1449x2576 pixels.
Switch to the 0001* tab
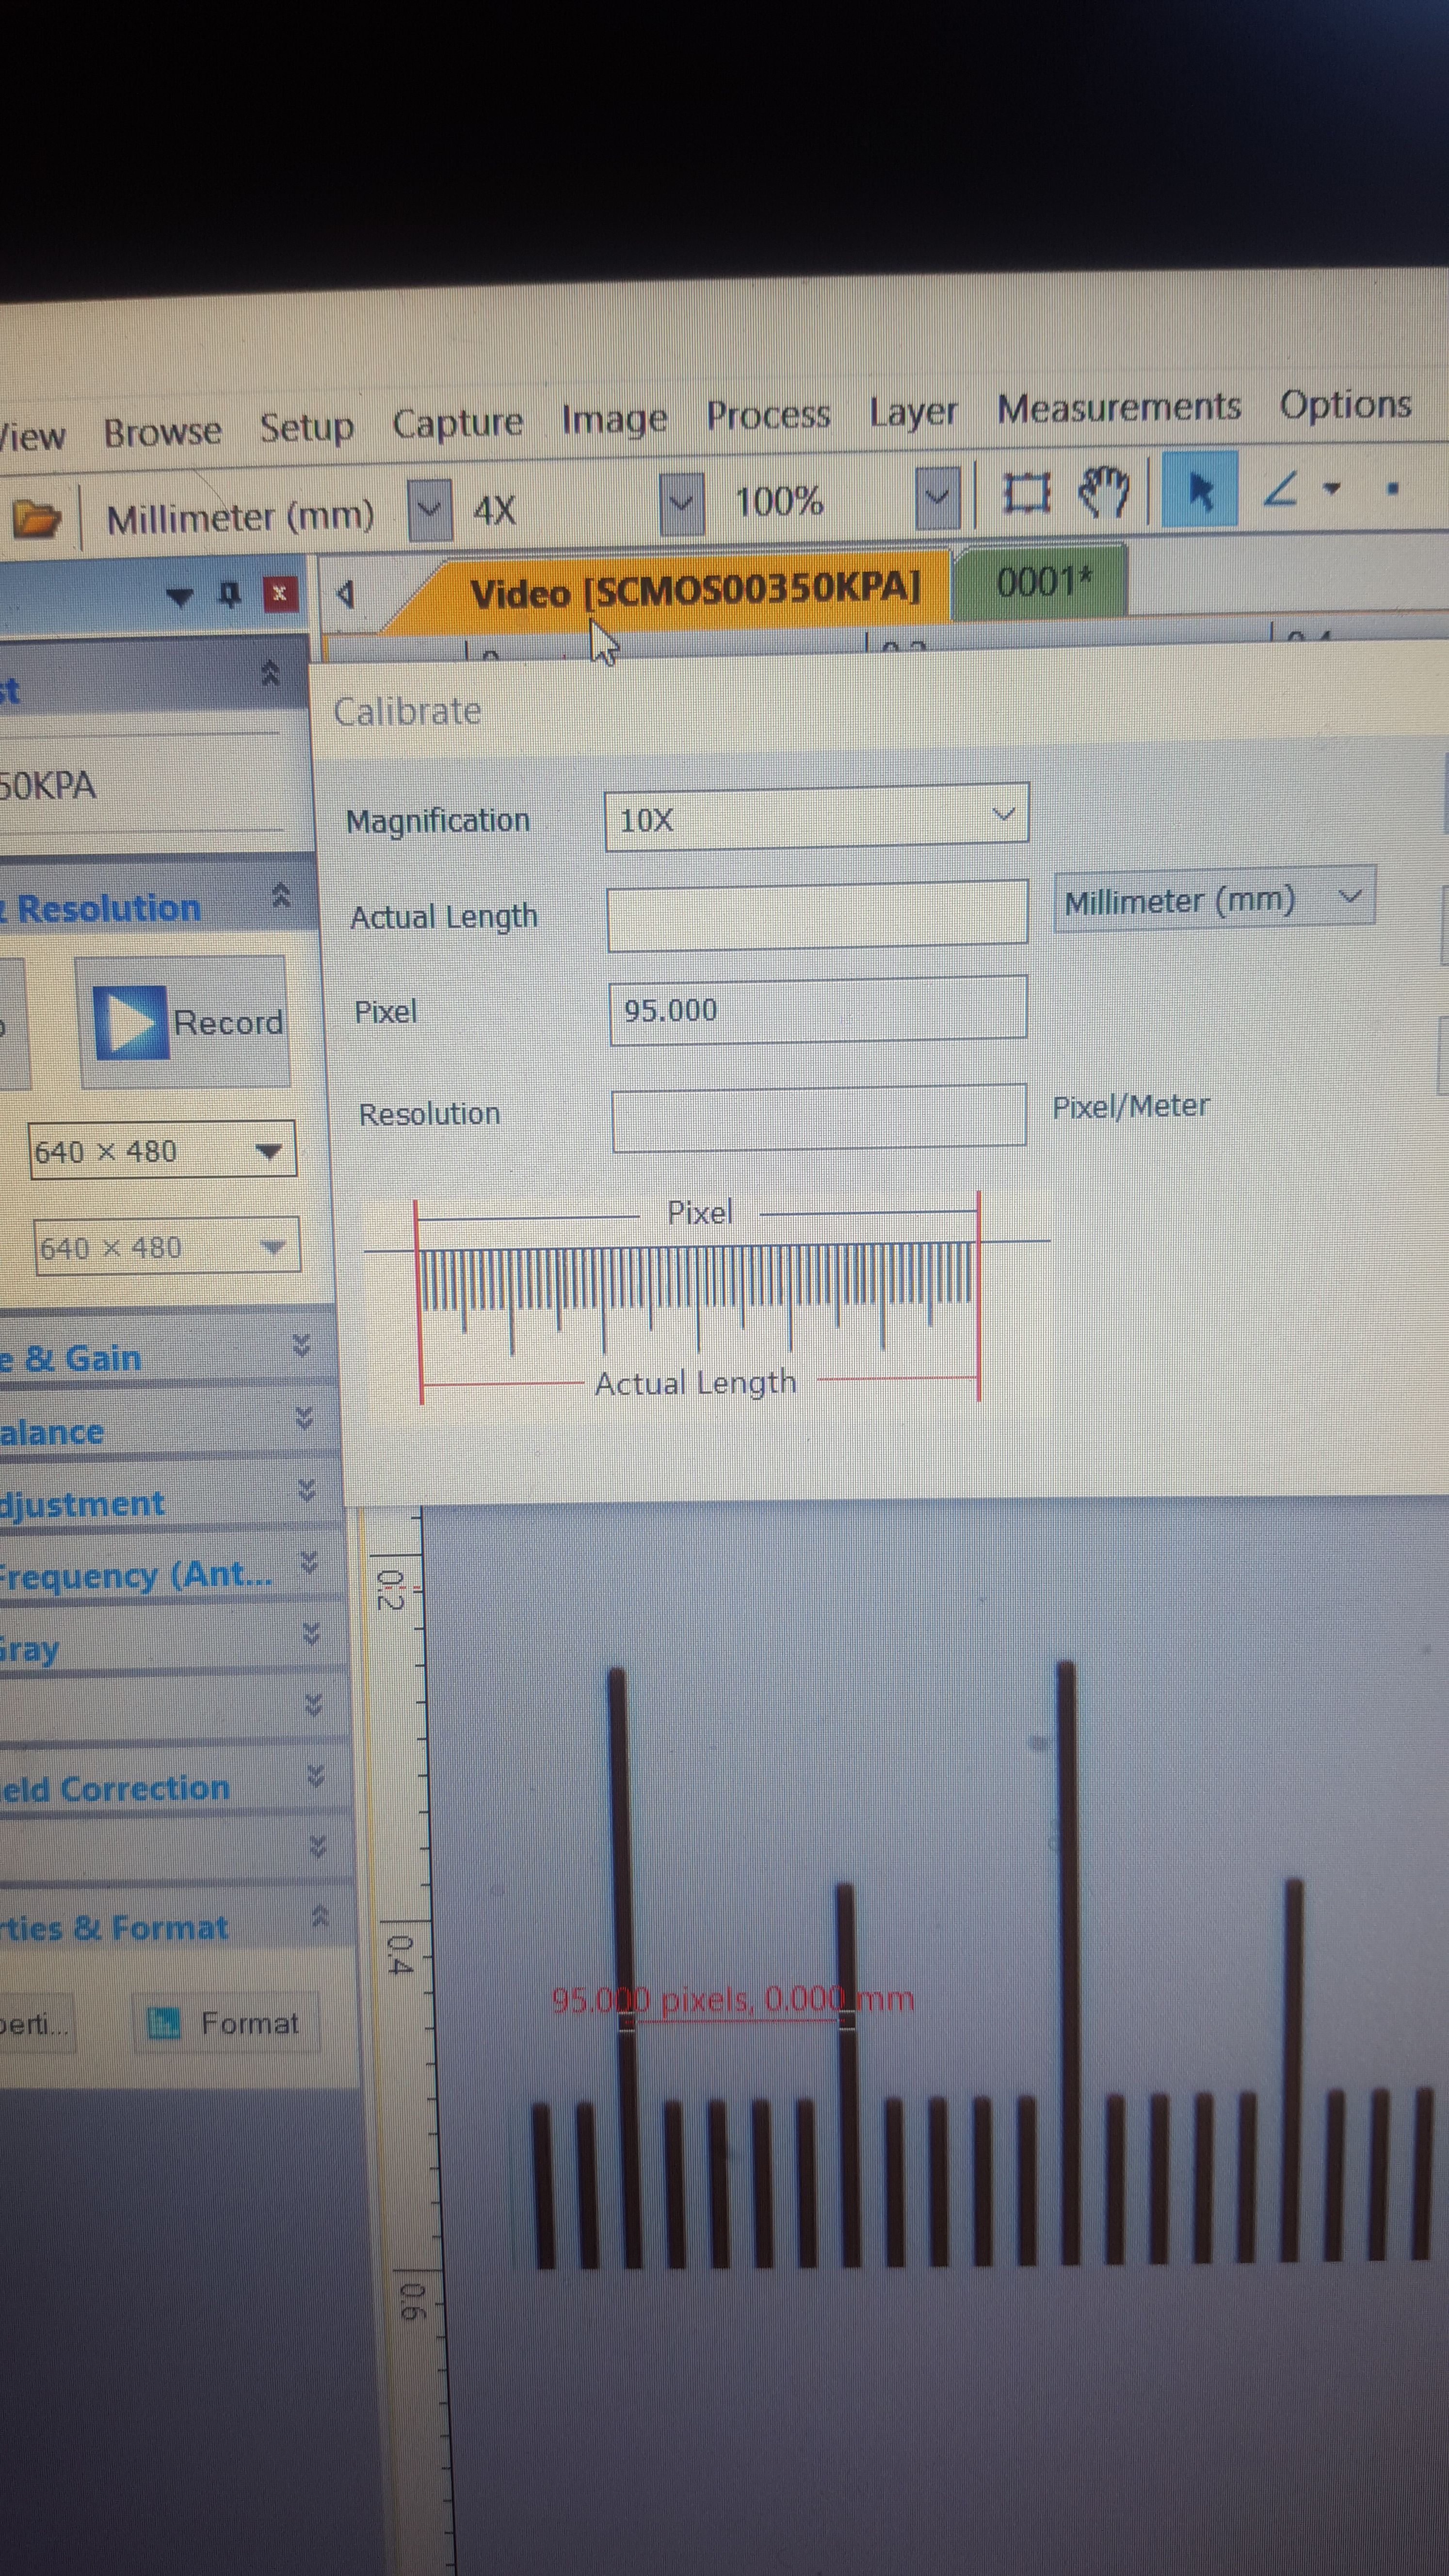[1043, 581]
